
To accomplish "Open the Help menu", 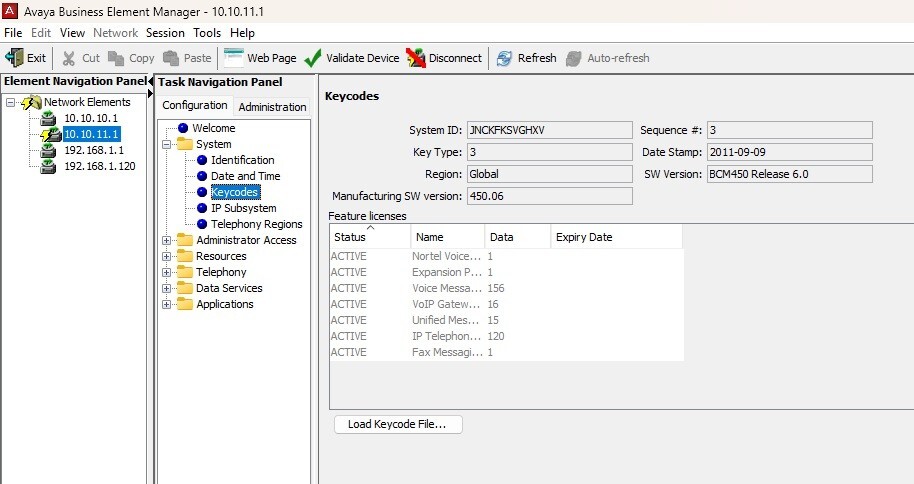I will click(242, 33).
